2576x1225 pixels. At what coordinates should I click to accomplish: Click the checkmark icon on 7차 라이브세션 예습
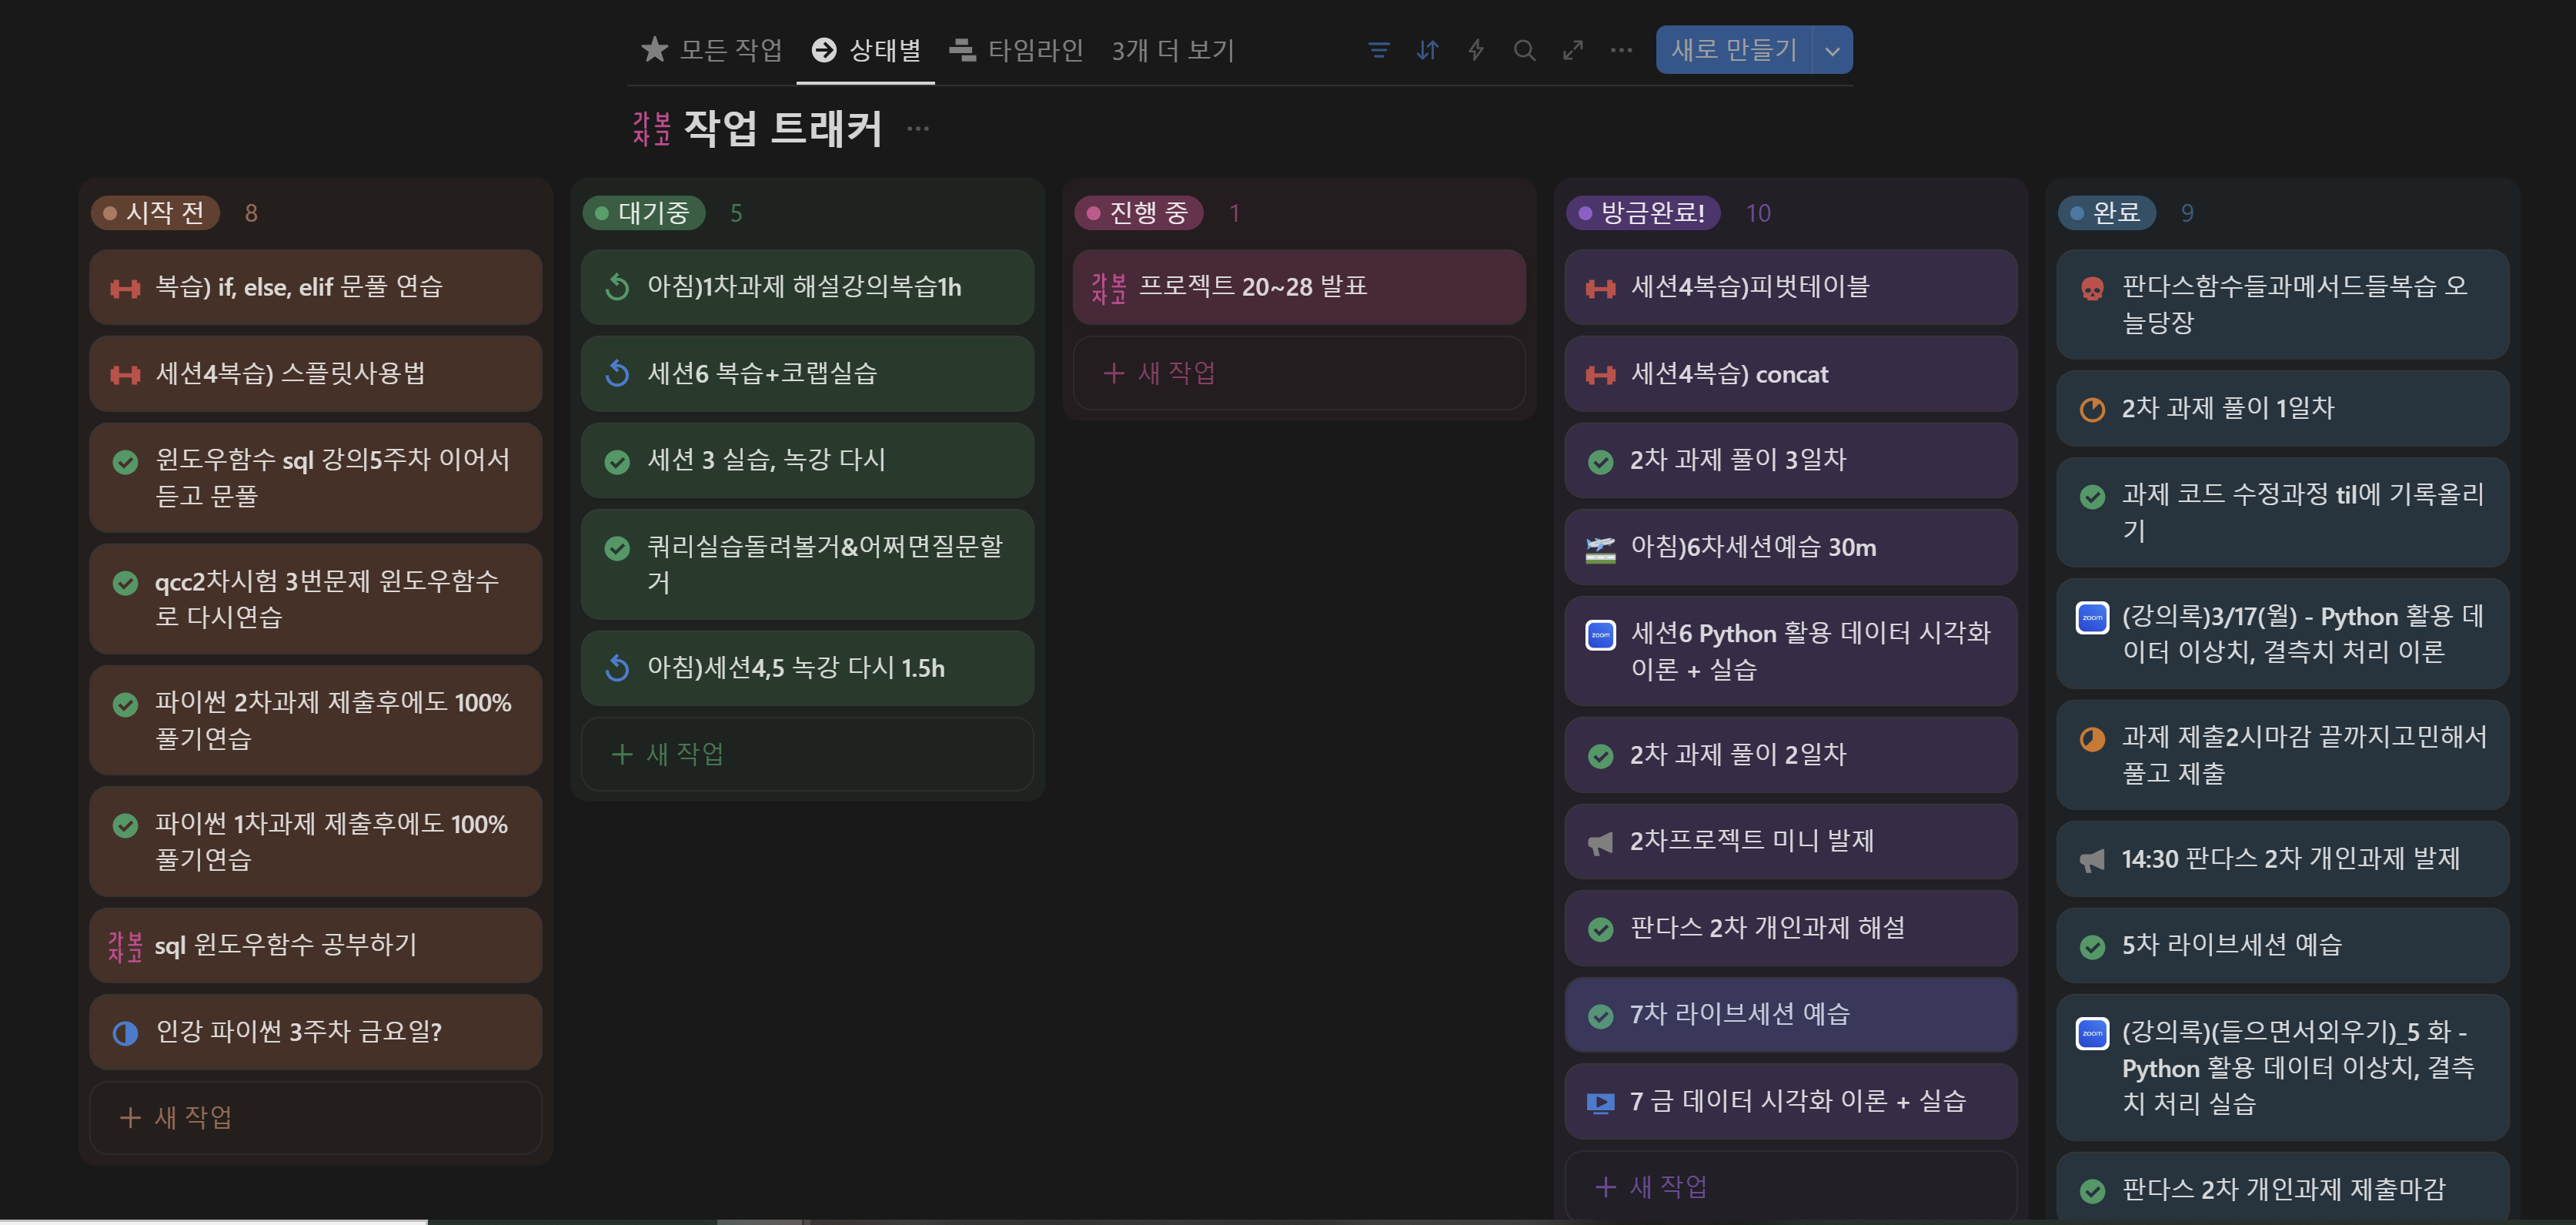(1600, 1016)
